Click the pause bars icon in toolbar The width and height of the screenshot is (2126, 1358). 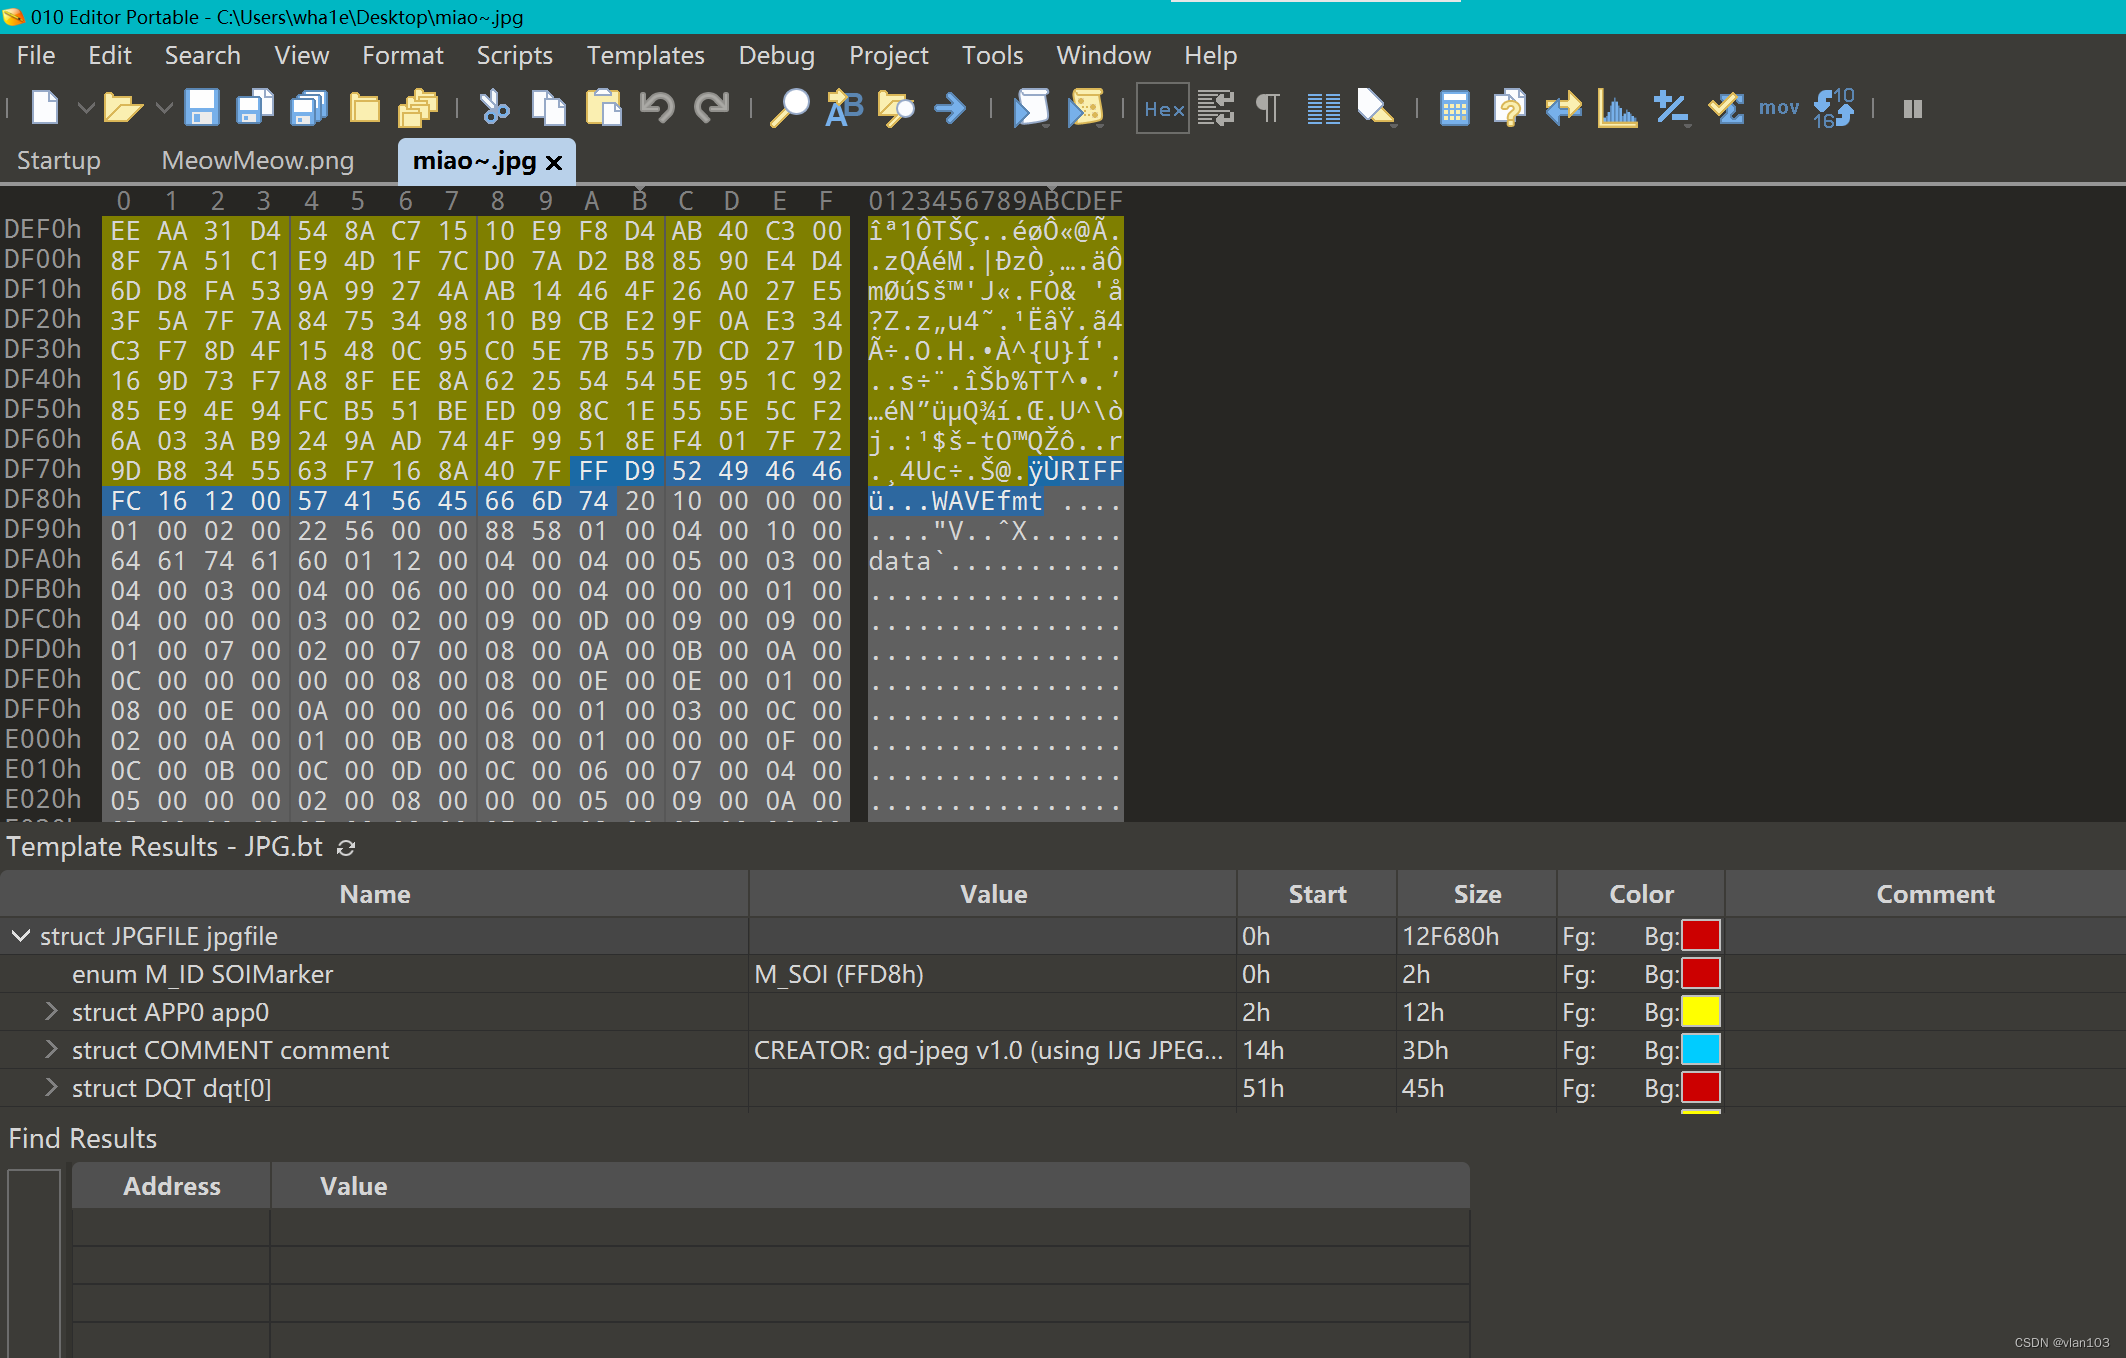pos(1912,108)
